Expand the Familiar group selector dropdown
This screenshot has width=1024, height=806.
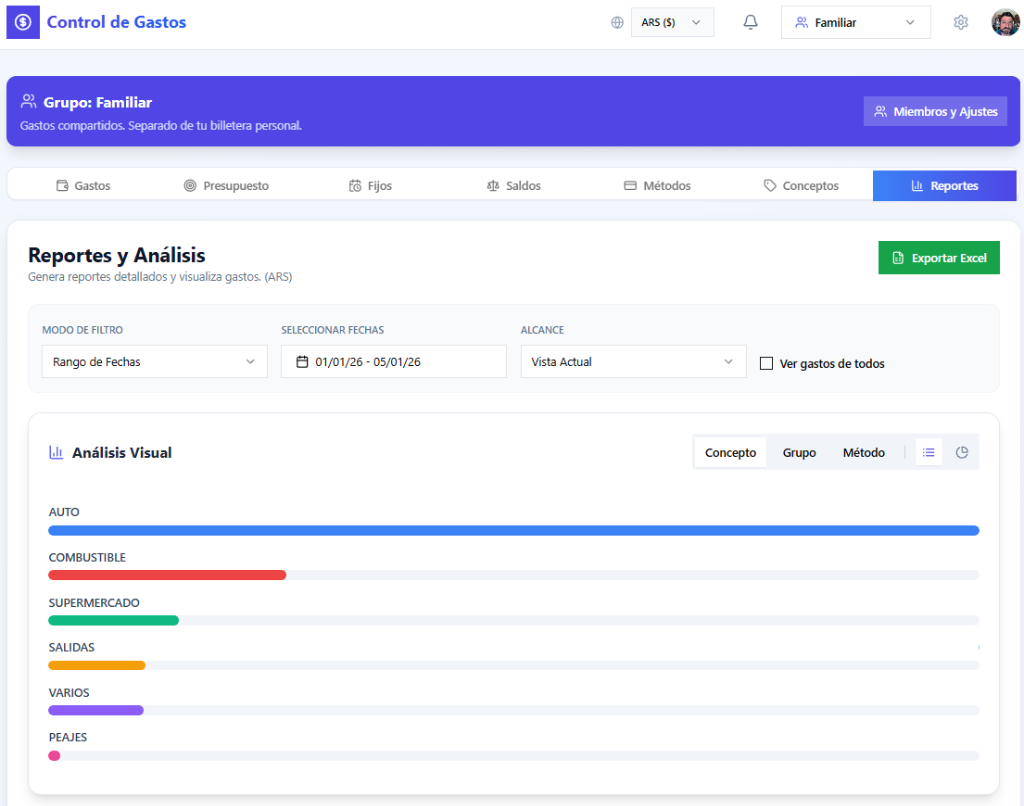[855, 22]
